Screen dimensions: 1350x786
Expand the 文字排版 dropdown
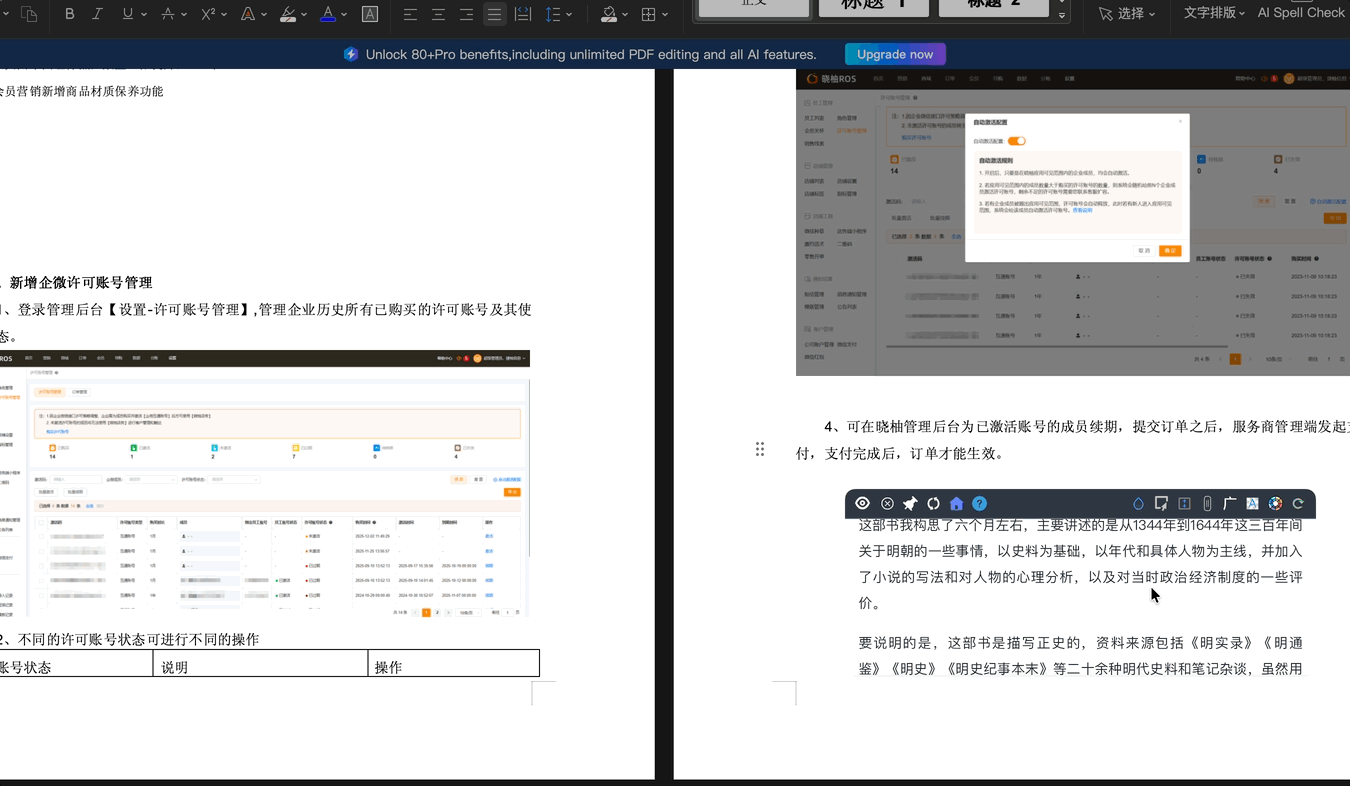pos(1213,13)
